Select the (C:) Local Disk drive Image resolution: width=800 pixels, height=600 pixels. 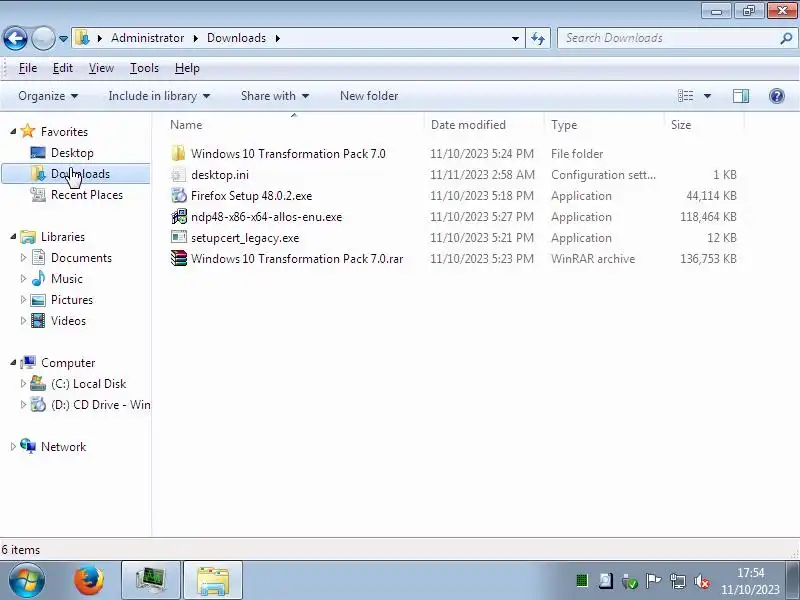[88, 384]
